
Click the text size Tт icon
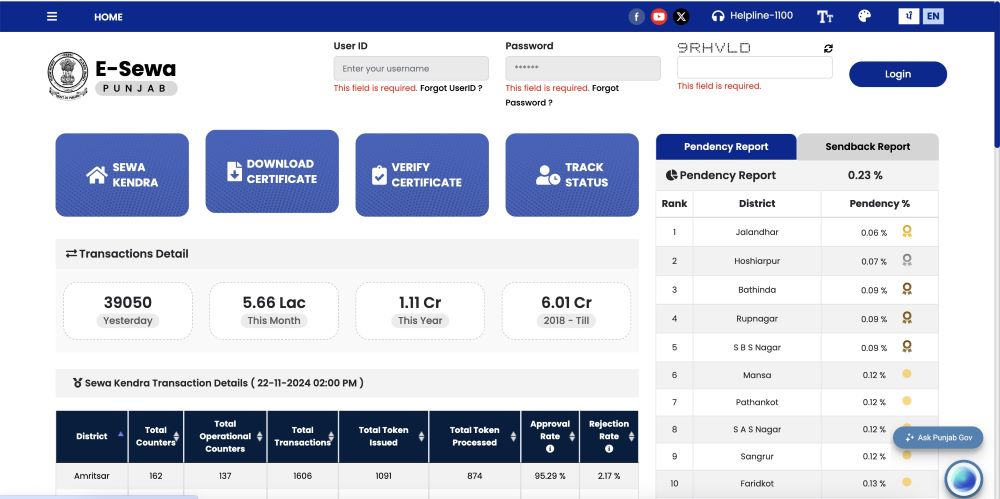click(825, 17)
